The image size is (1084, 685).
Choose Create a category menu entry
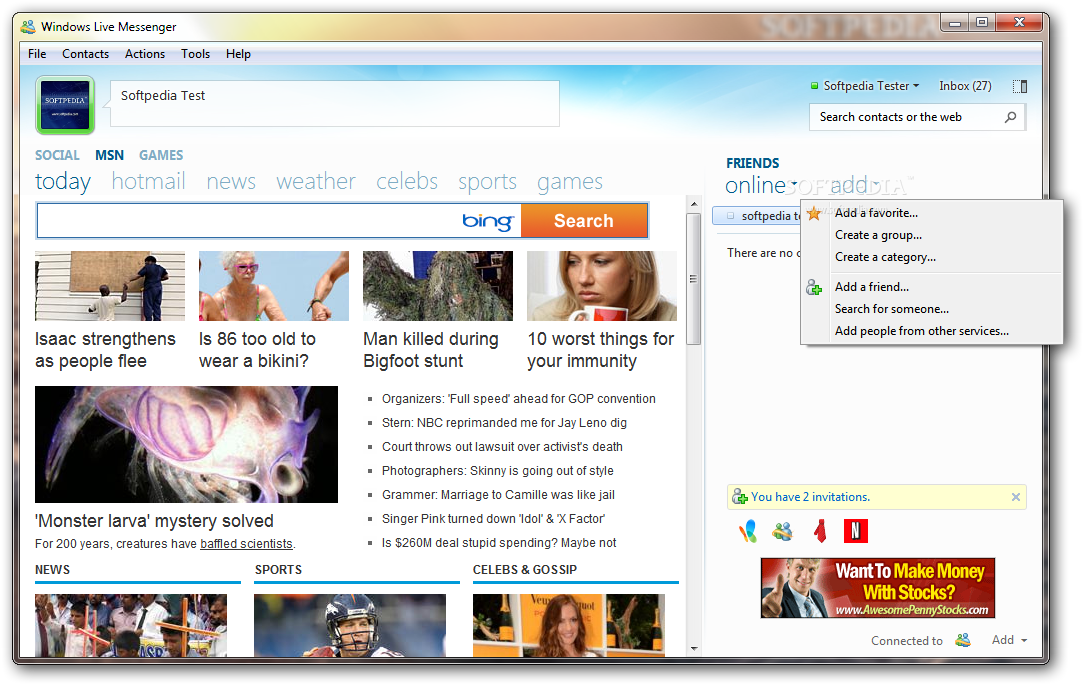(931, 257)
